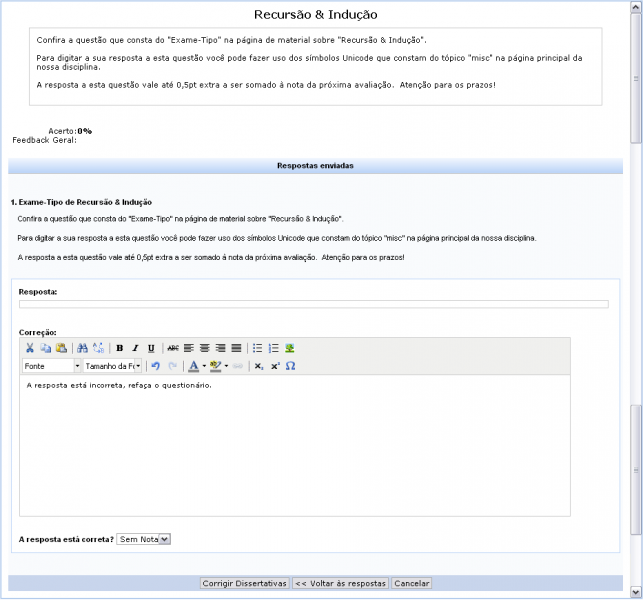Center align the text

(205, 348)
